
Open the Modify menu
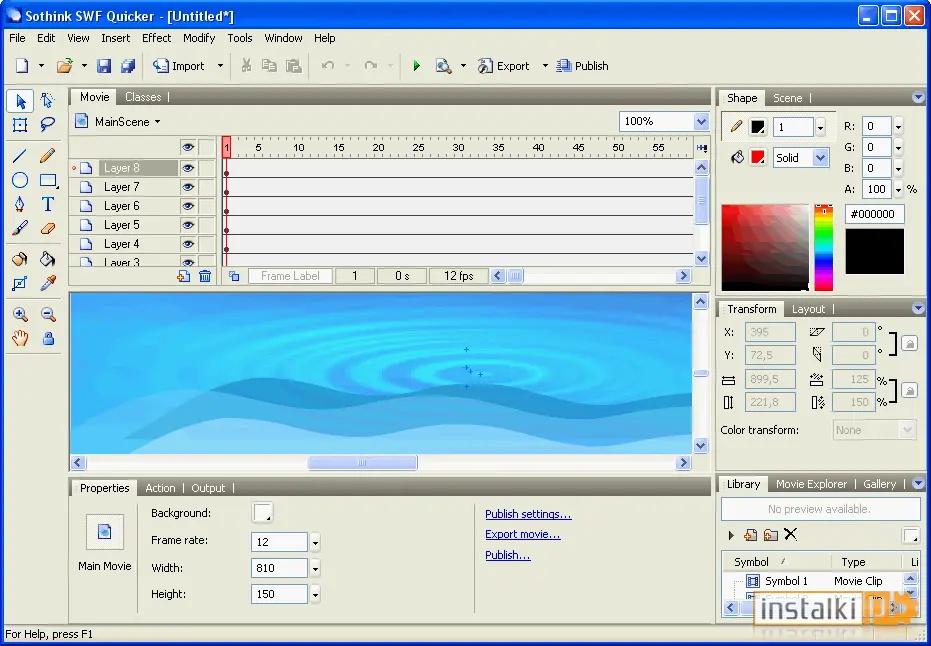pos(199,38)
